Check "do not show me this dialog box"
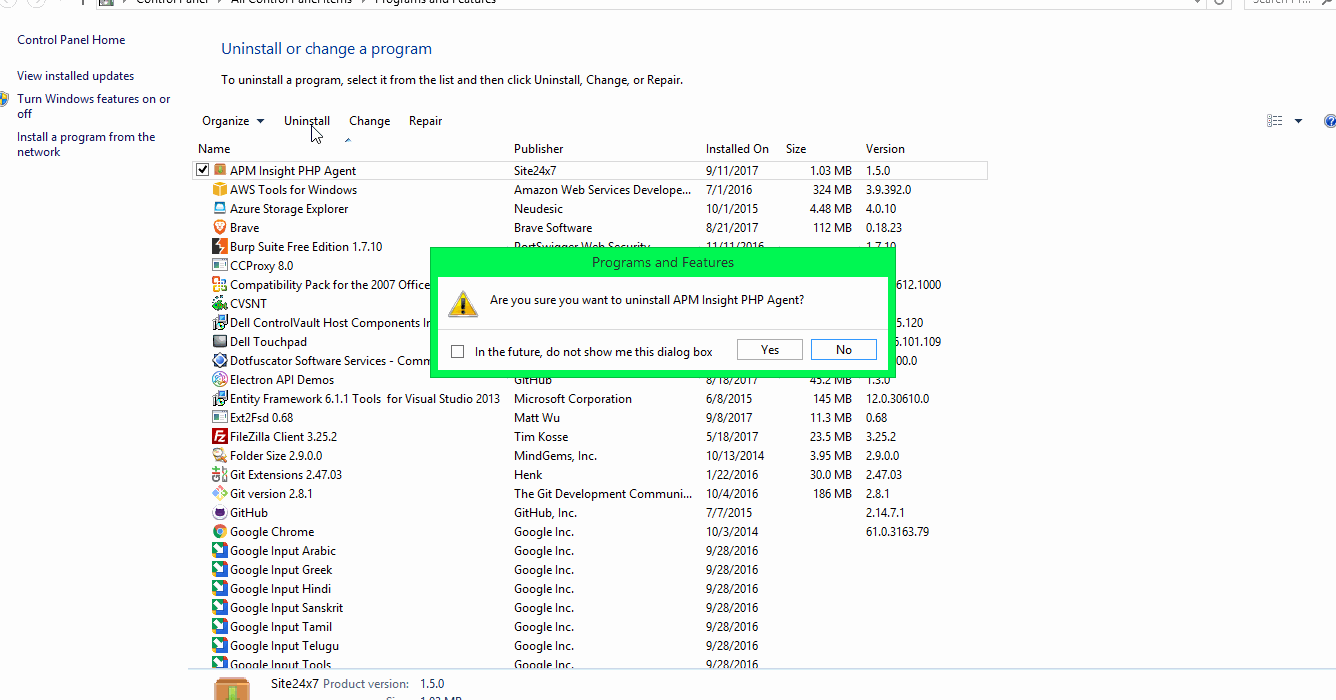 (x=457, y=350)
